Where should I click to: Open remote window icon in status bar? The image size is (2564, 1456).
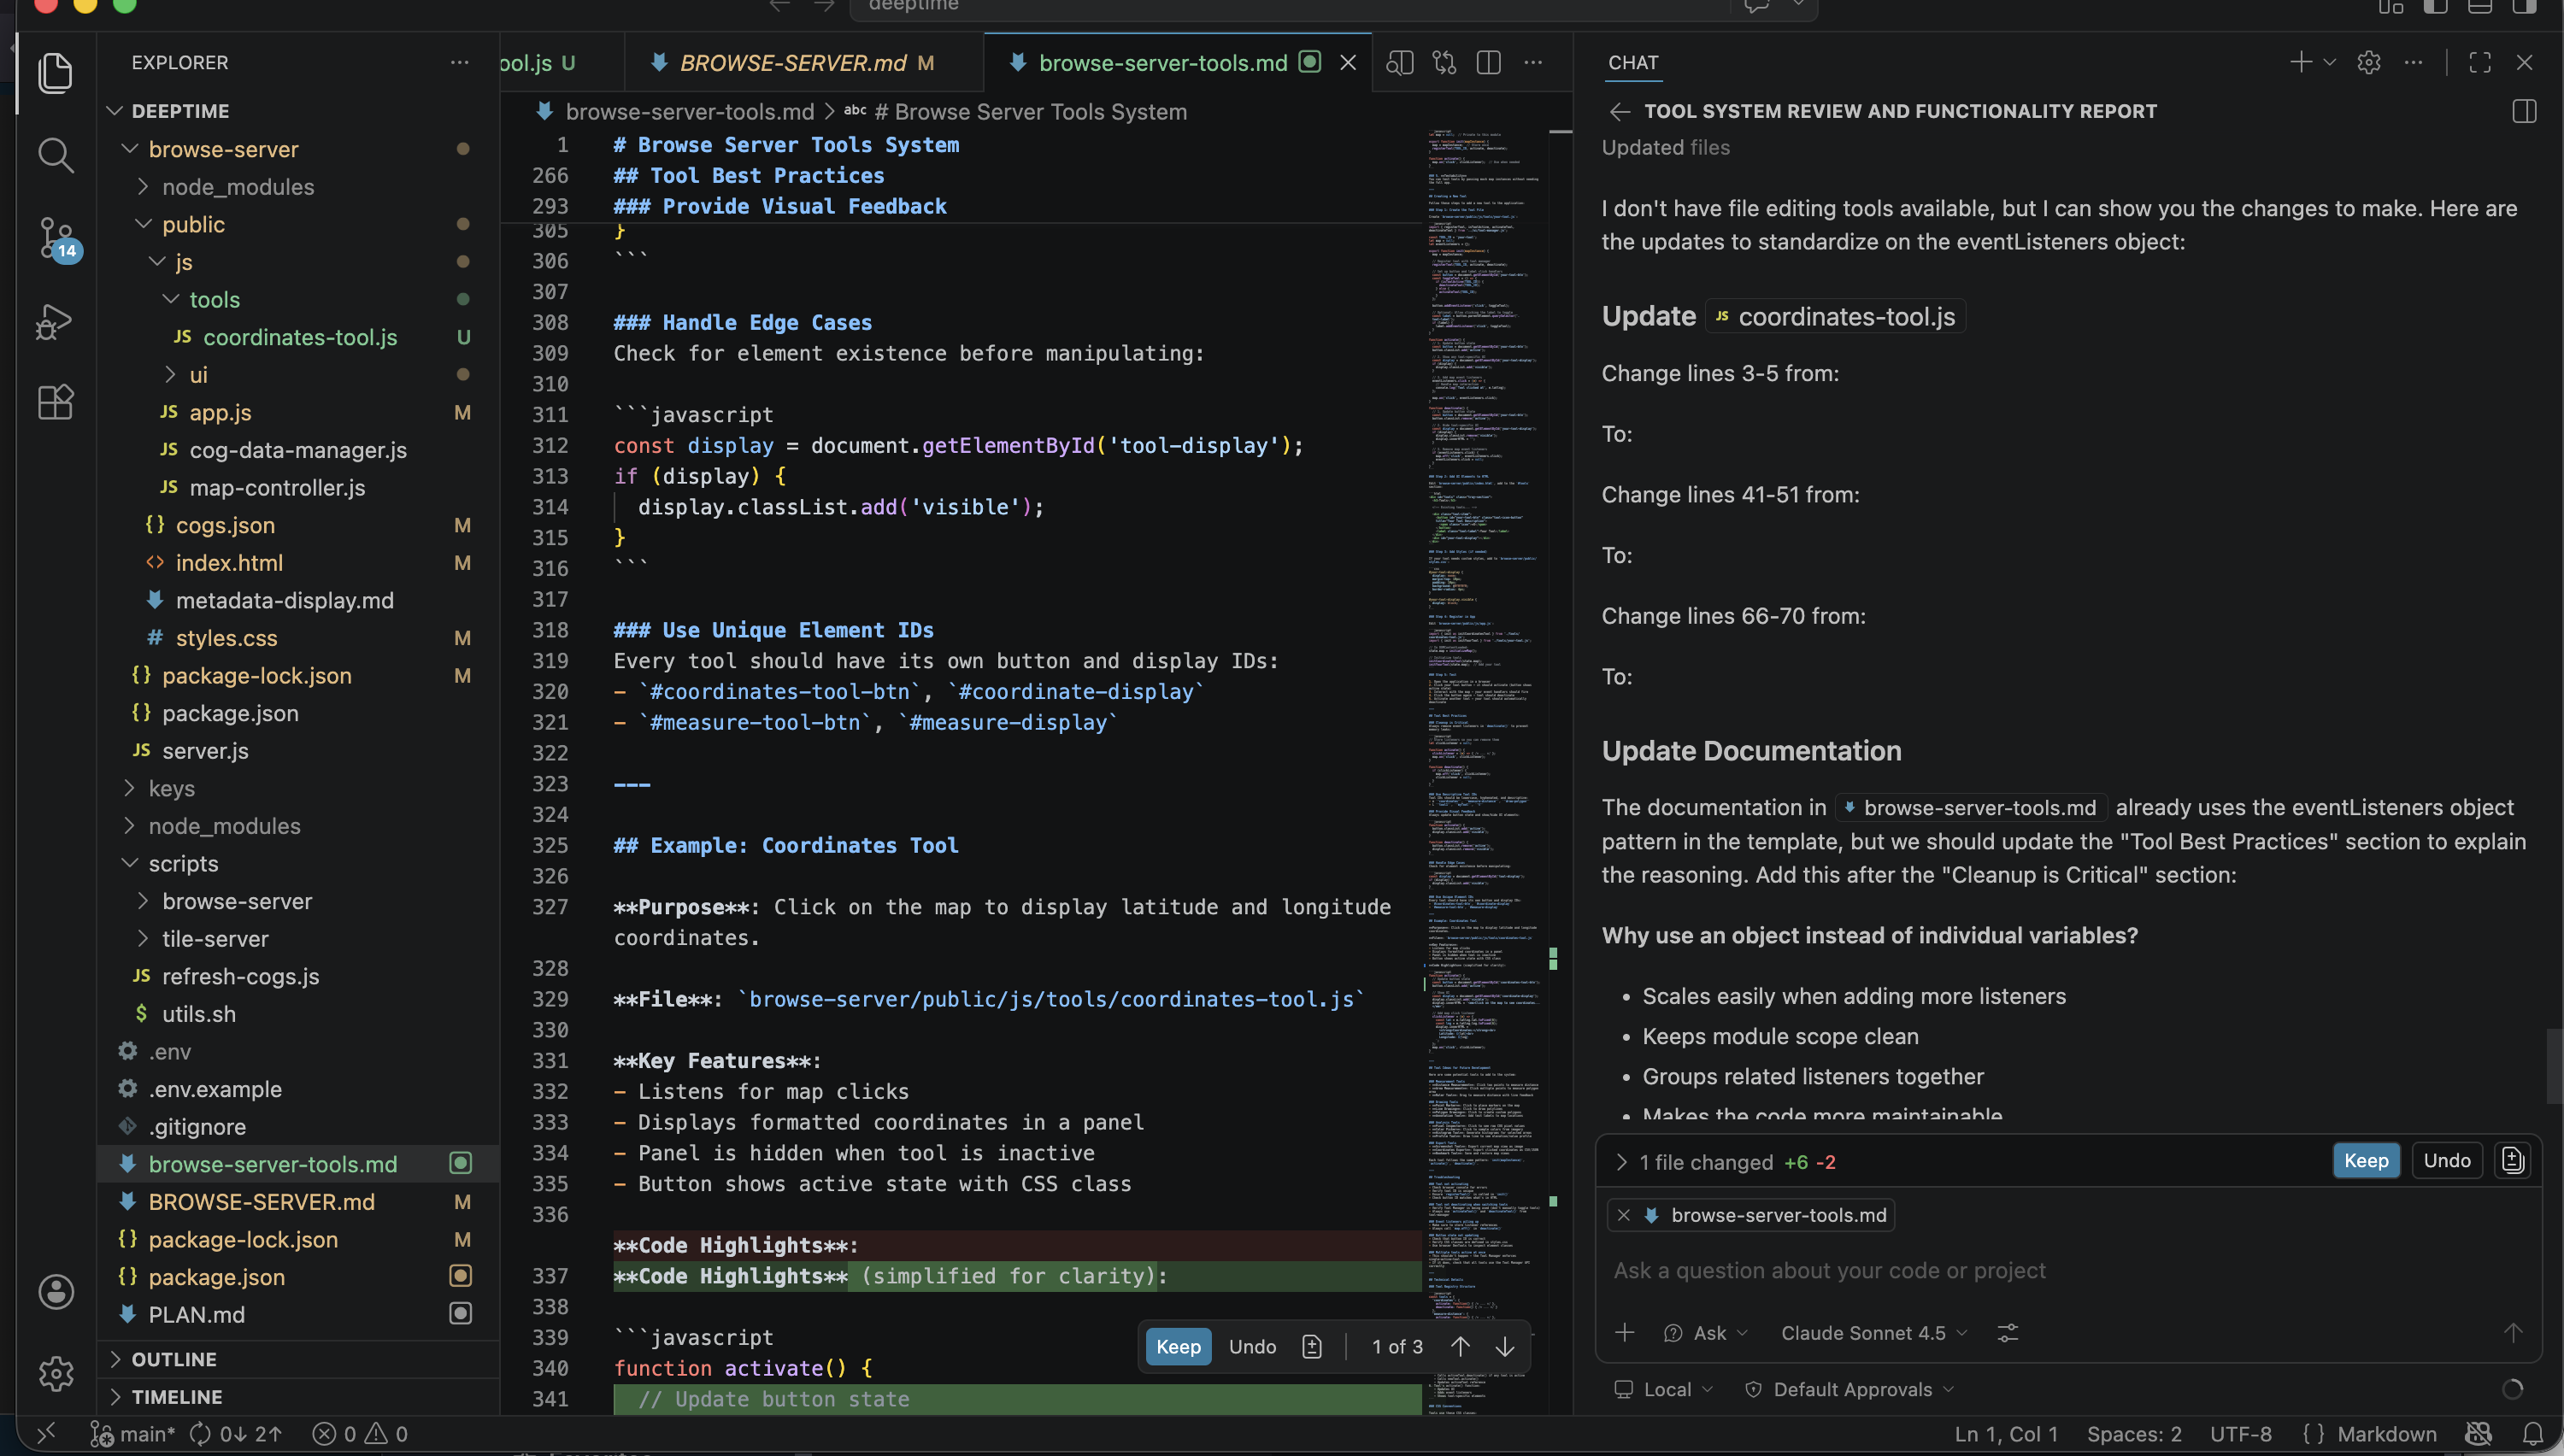tap(46, 1434)
